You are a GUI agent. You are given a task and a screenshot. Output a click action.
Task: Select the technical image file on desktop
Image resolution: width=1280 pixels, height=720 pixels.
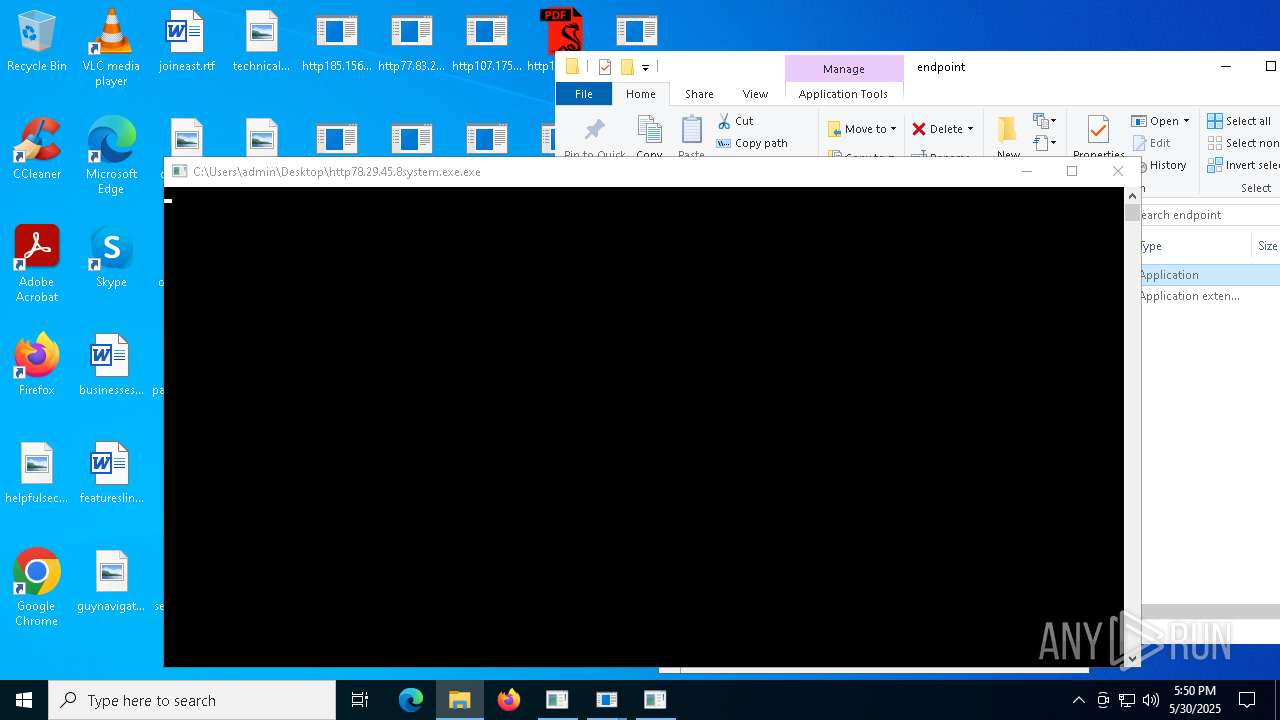point(261,42)
